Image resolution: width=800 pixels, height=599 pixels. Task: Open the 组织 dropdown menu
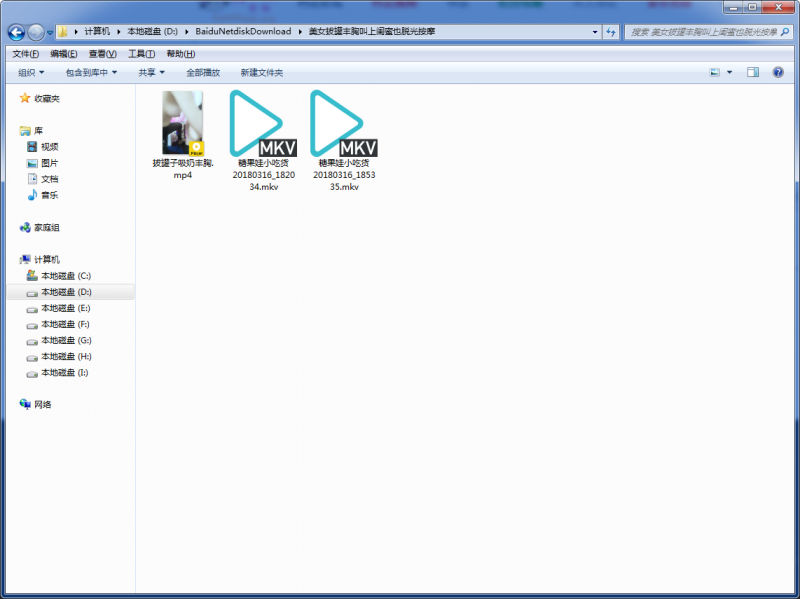pos(31,73)
